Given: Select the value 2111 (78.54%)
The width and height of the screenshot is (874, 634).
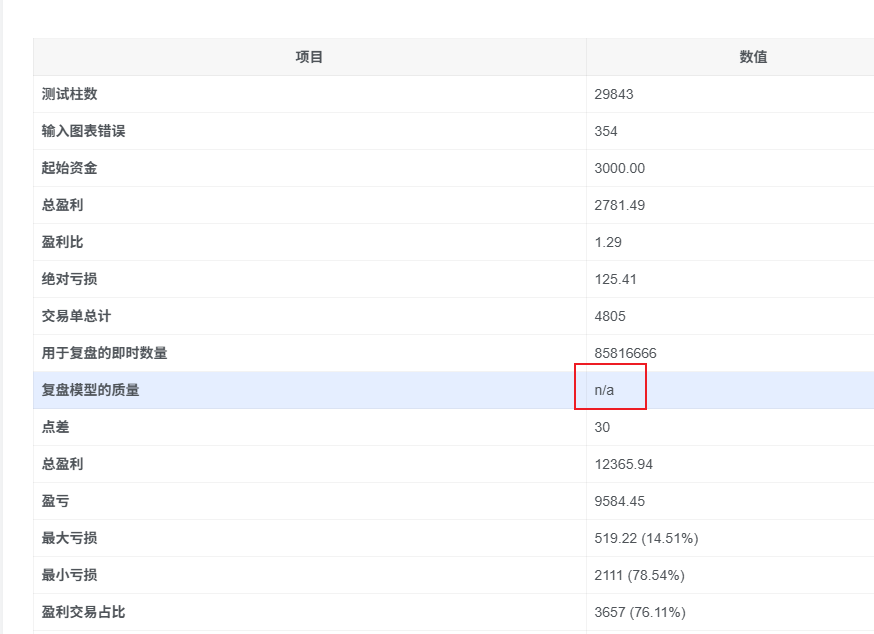Looking at the screenshot, I should (x=635, y=575).
